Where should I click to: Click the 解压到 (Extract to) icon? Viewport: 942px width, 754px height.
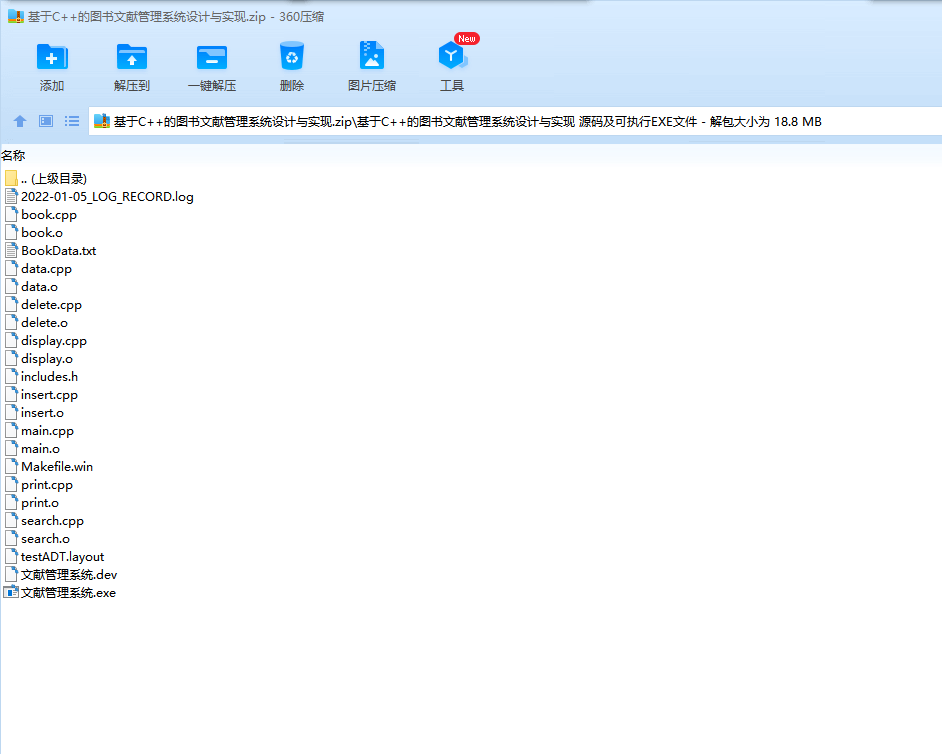[132, 57]
